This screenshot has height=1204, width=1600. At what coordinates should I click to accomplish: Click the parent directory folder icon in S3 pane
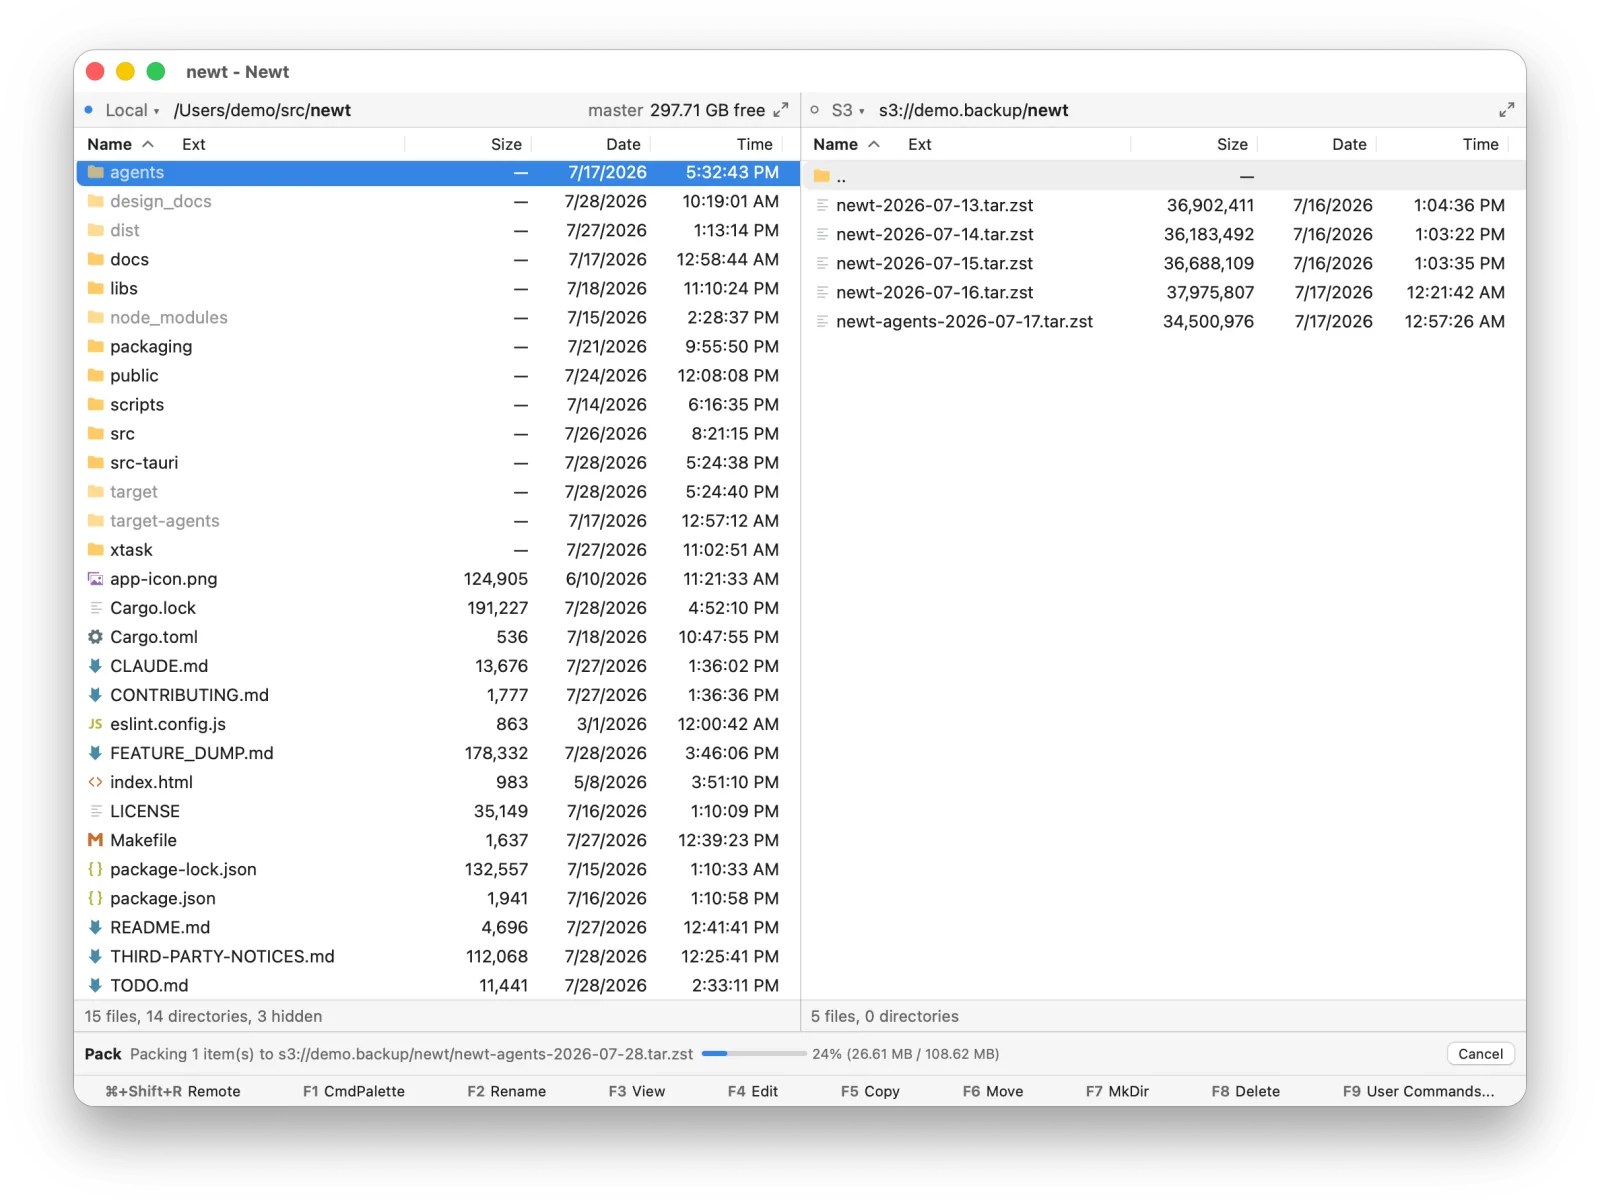pyautogui.click(x=822, y=176)
